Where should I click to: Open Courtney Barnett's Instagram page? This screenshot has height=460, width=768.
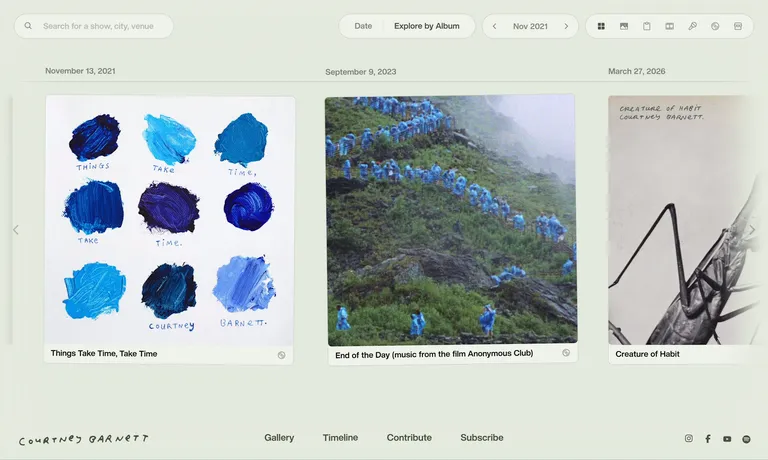point(689,438)
